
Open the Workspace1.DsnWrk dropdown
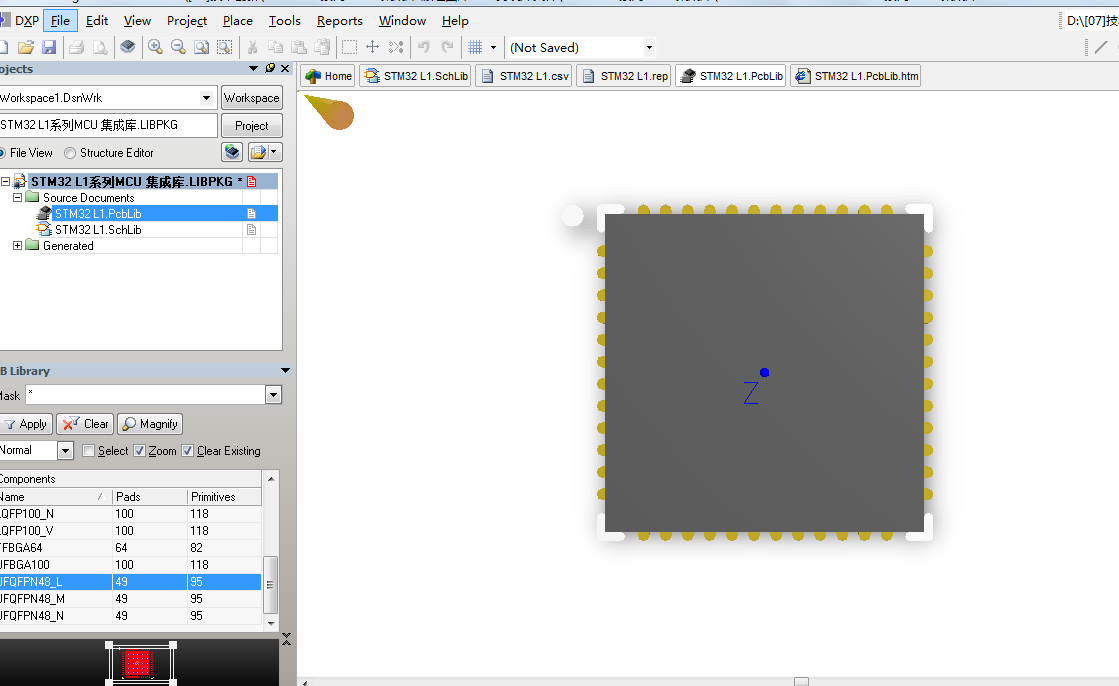[206, 98]
